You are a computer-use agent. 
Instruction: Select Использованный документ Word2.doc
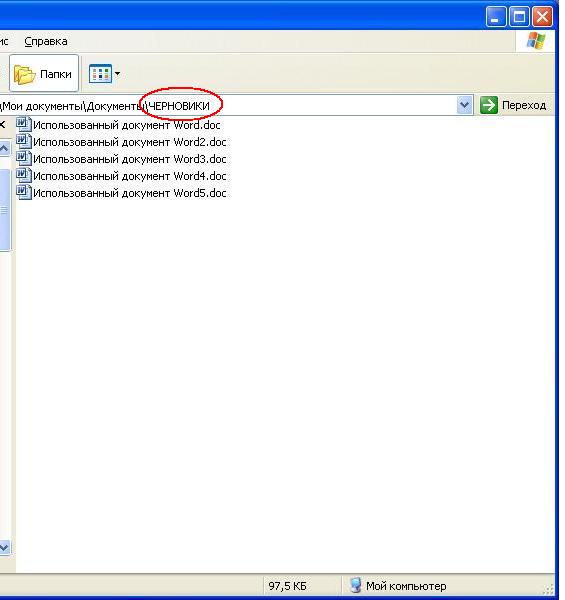click(x=121, y=142)
